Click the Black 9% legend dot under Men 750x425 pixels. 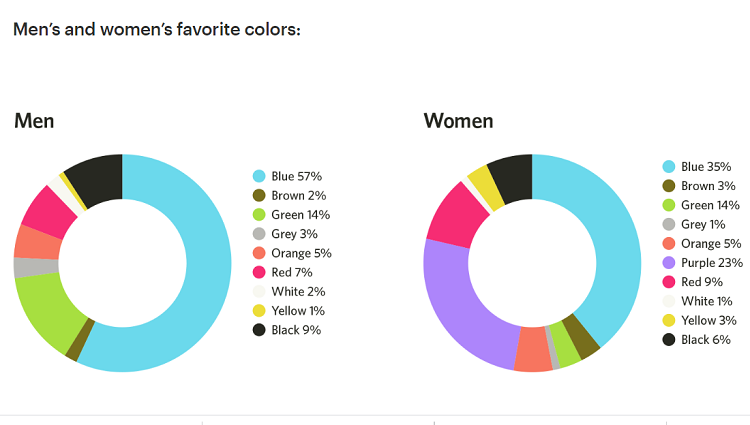tap(259, 330)
